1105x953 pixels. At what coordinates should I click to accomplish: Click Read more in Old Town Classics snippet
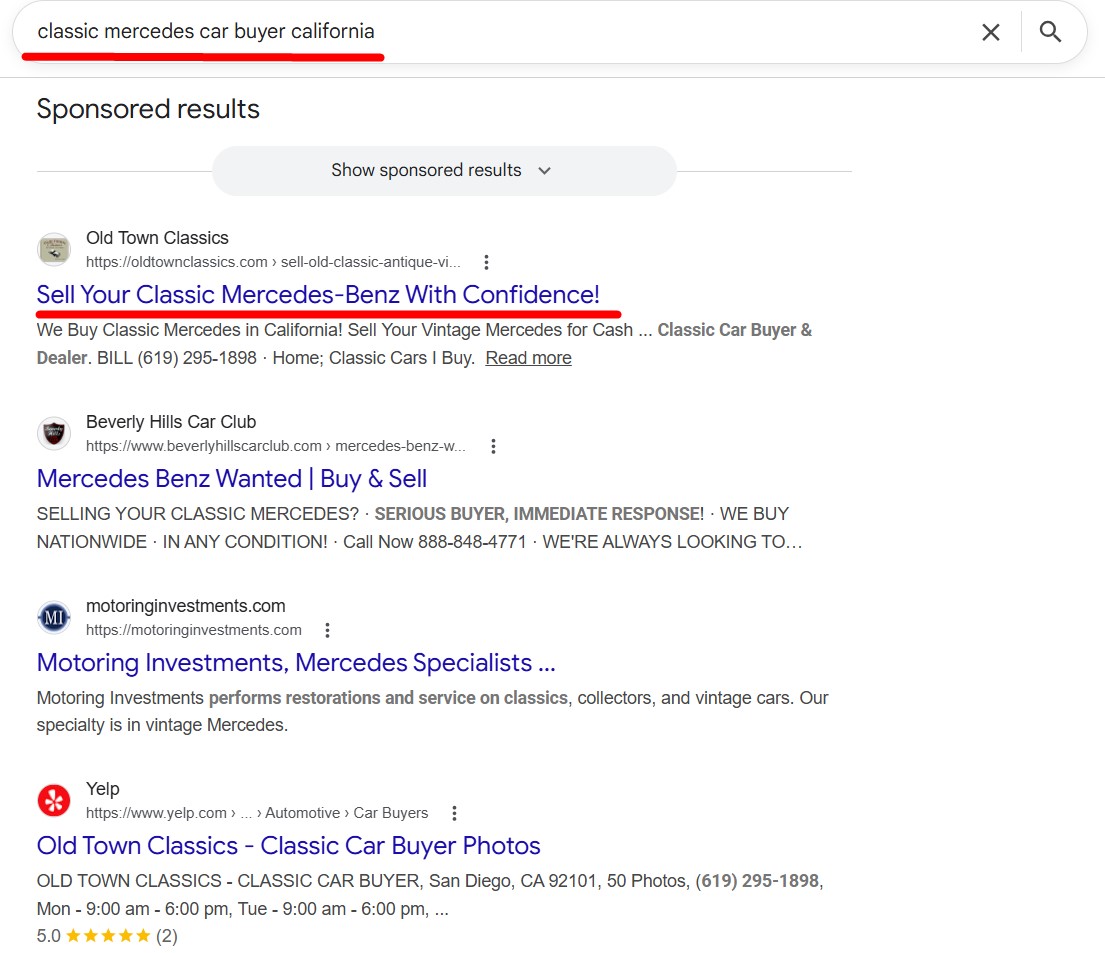pyautogui.click(x=528, y=358)
